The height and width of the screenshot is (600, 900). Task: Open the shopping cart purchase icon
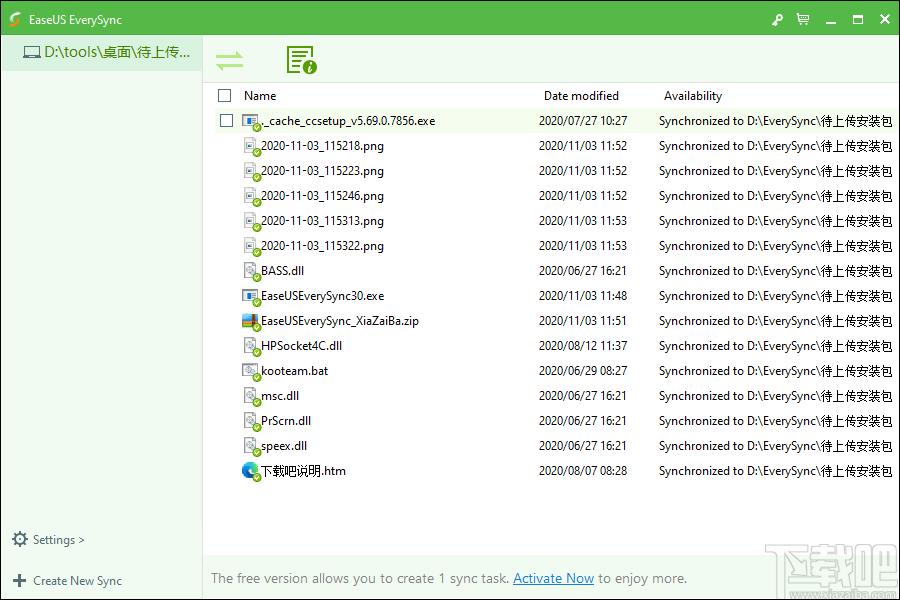tap(803, 20)
